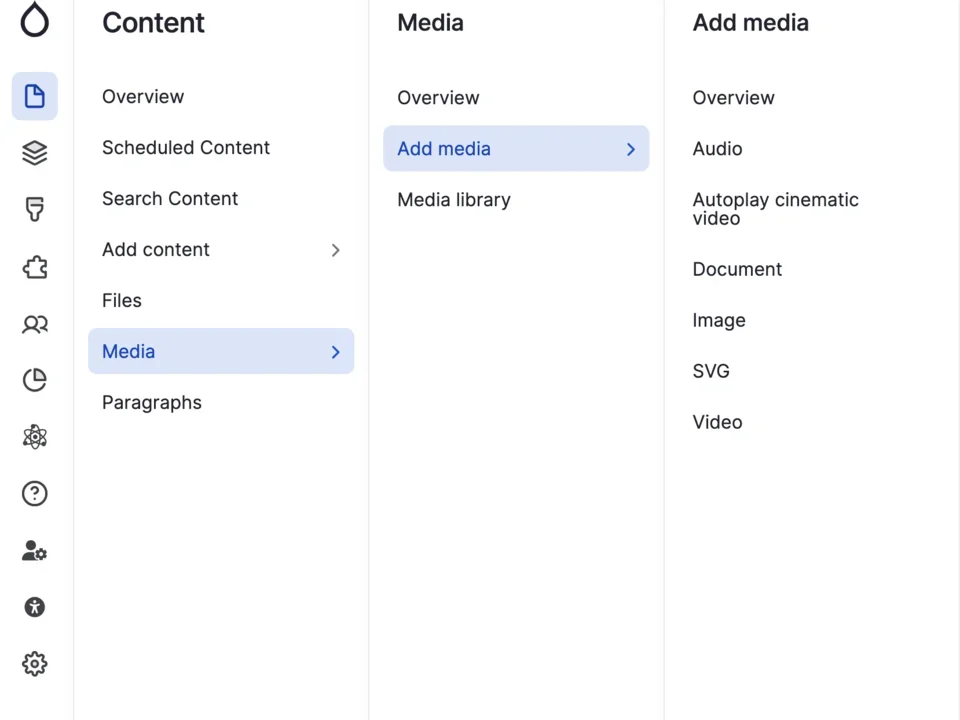
Task: Open the Media library entry
Action: (x=454, y=200)
